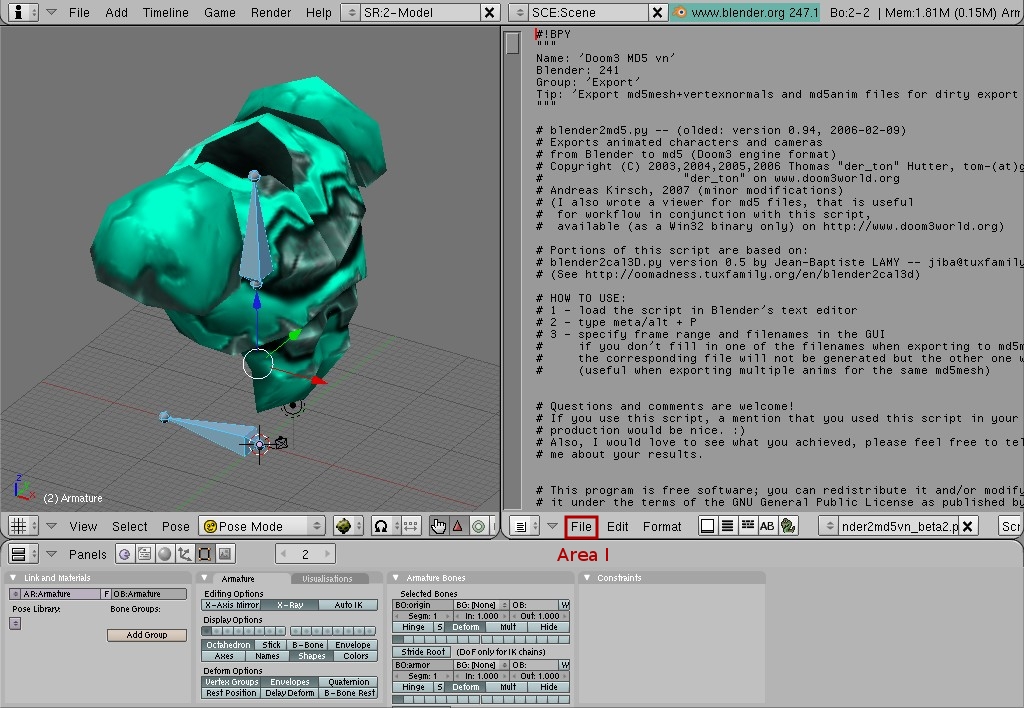
Task: Click the F fake user button
Action: tap(106, 594)
